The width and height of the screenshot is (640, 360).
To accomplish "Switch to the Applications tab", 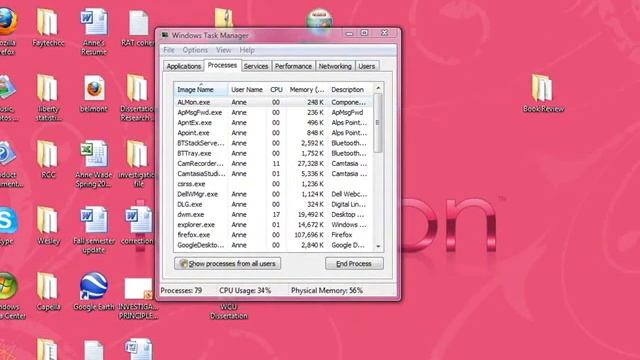I will coord(184,66).
